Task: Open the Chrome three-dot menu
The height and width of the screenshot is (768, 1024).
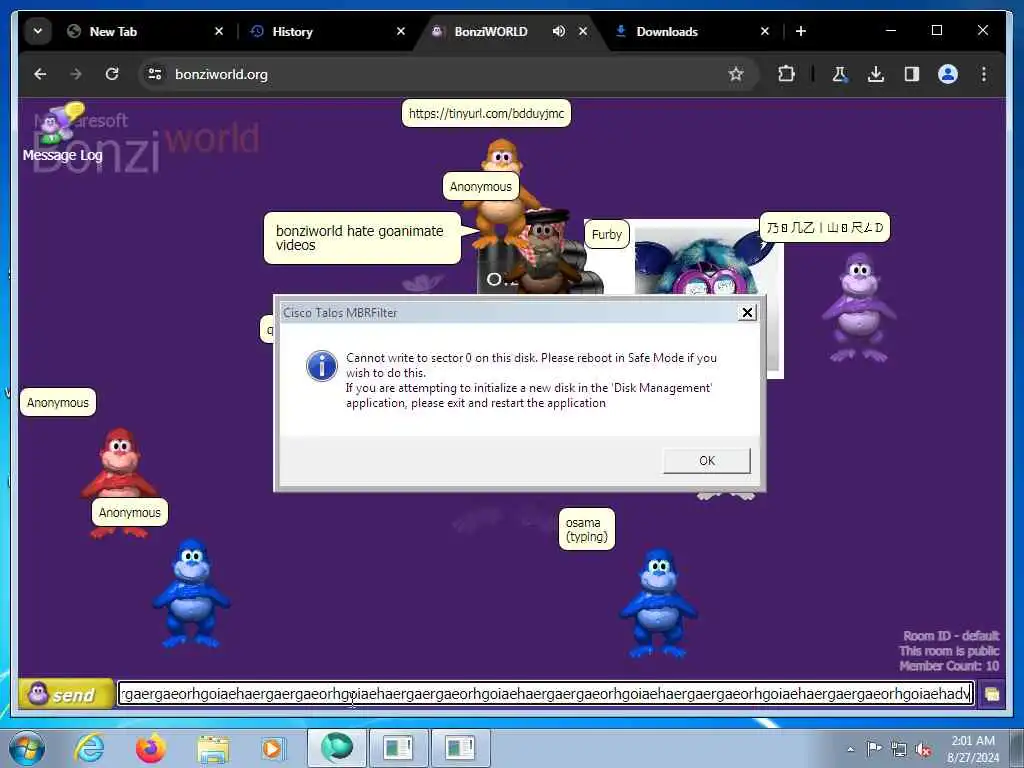Action: click(984, 74)
